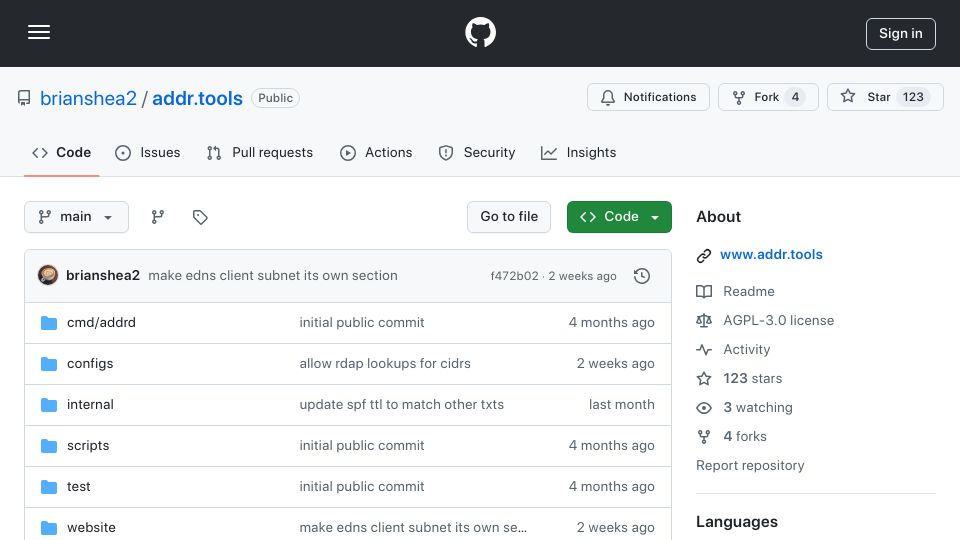960x540 pixels.
Task: Open the website row's commit message
Action: pos(413,528)
